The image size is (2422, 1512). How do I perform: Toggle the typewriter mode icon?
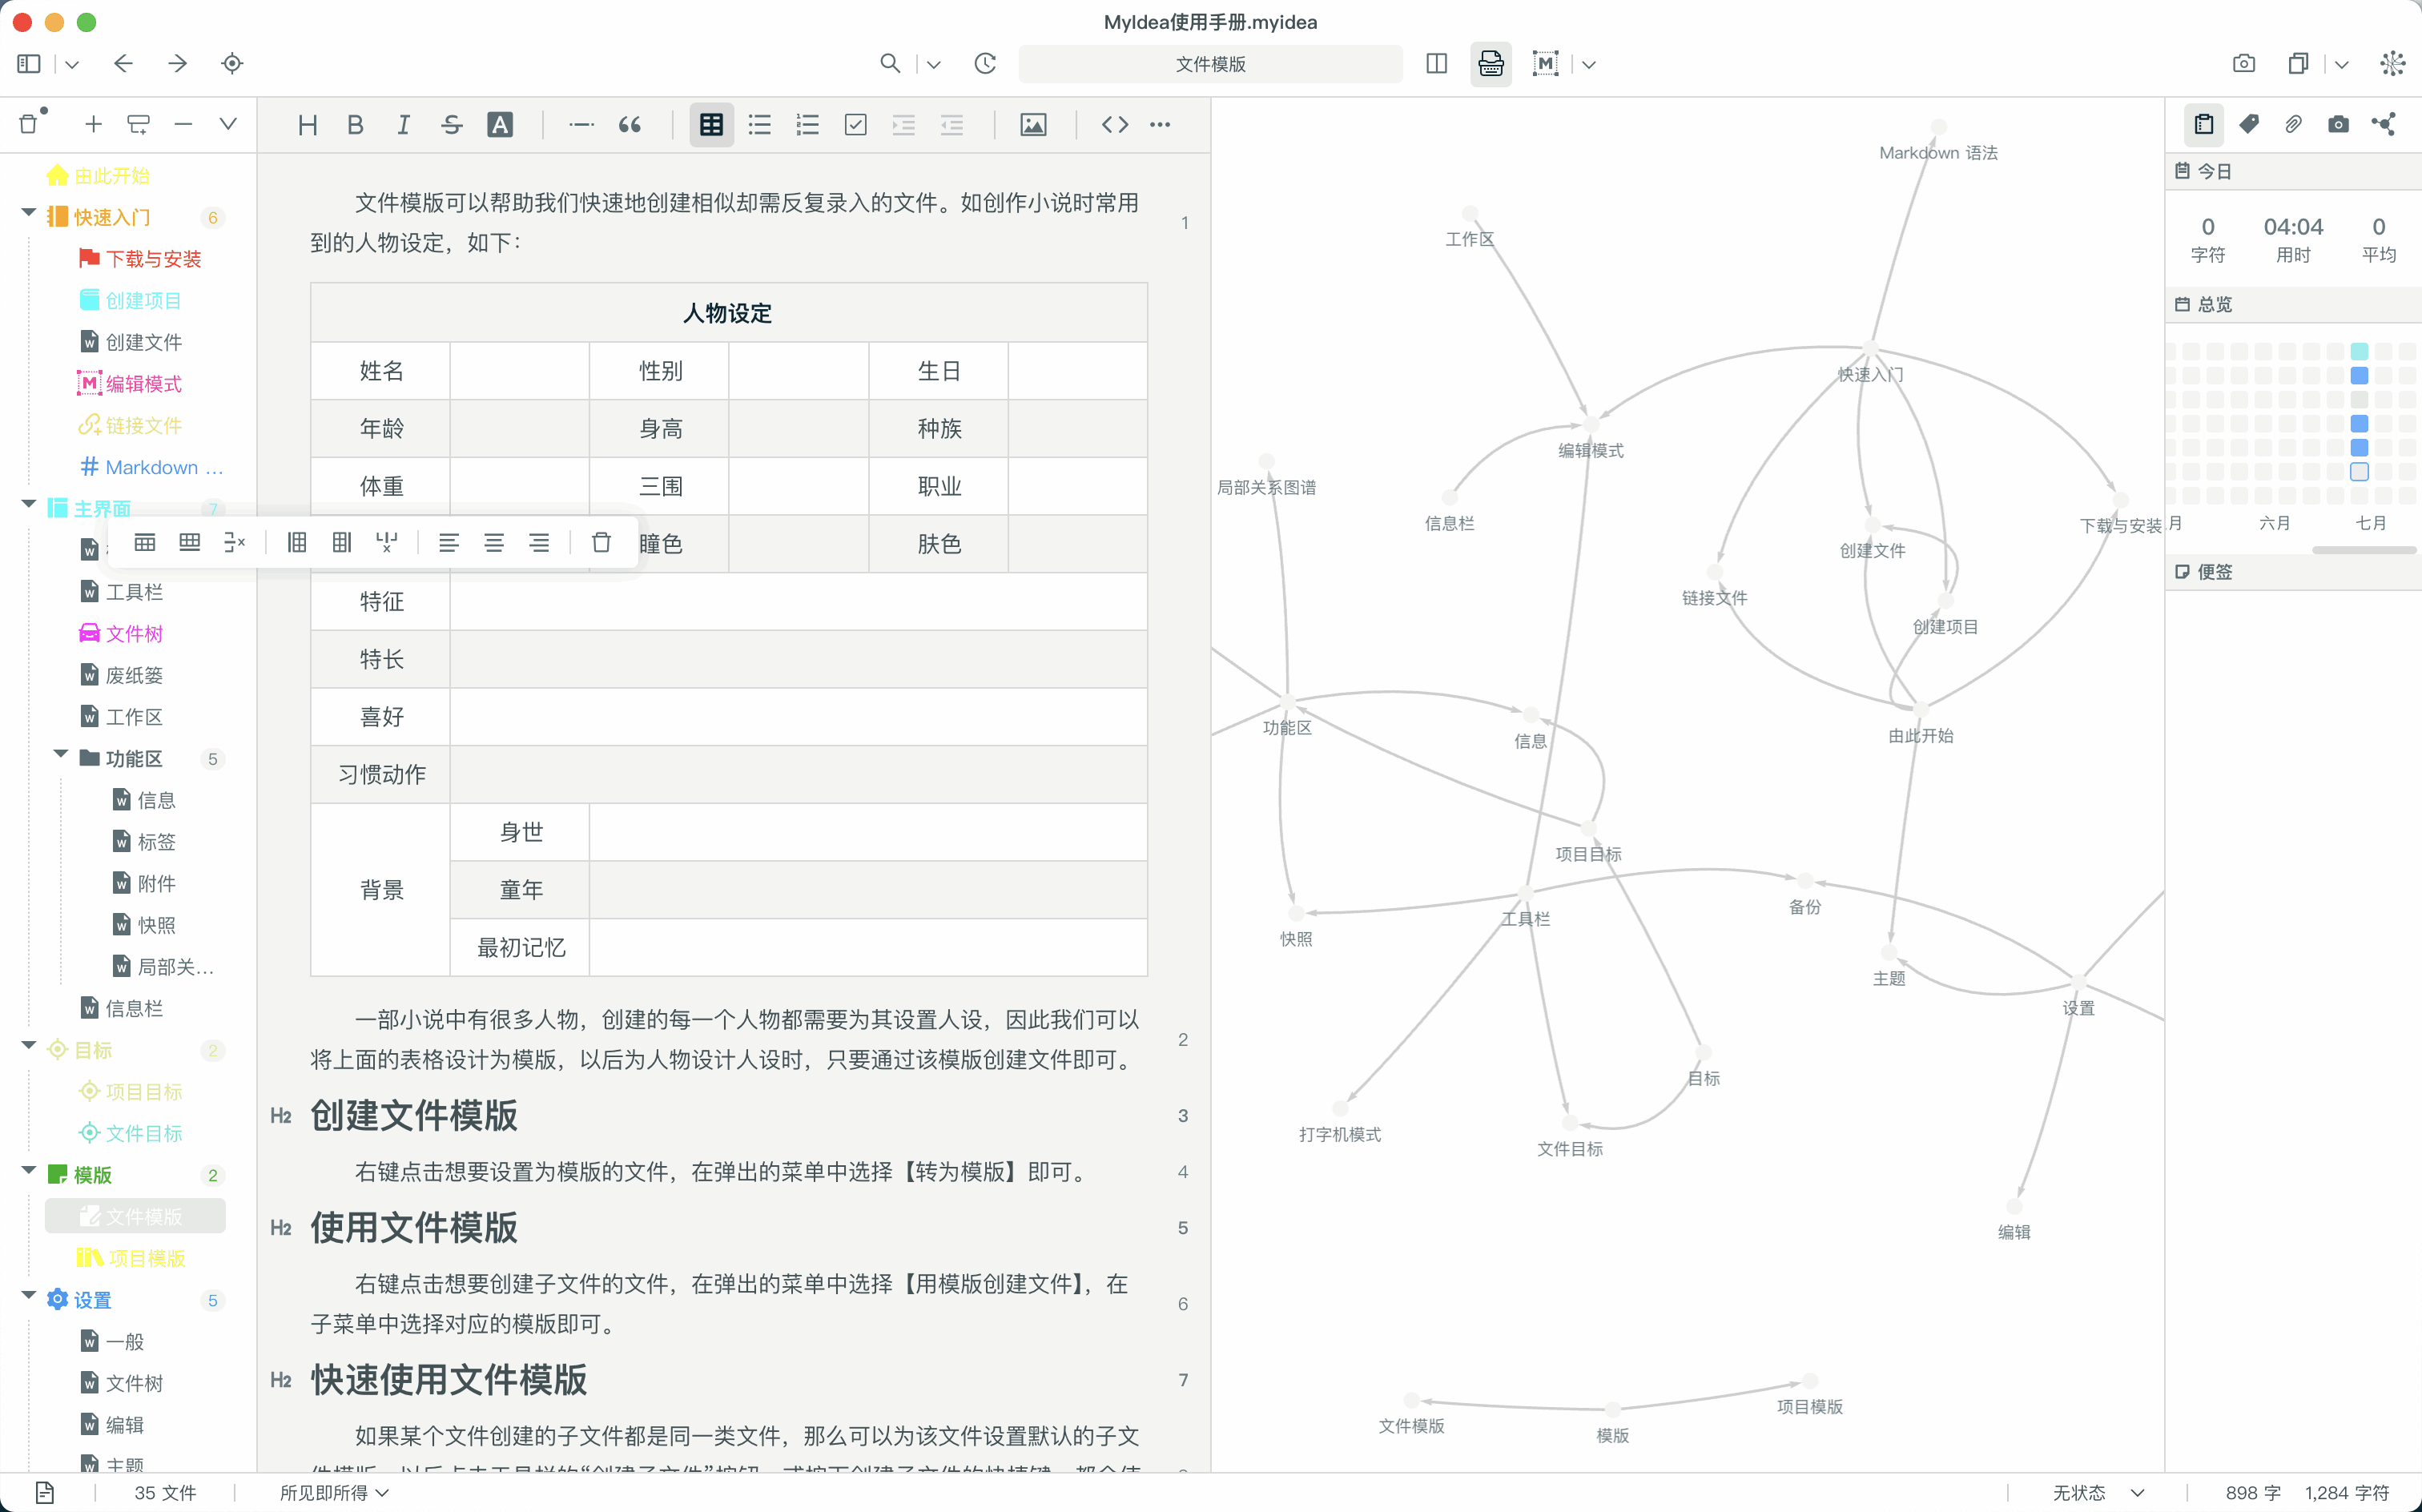click(x=1490, y=64)
